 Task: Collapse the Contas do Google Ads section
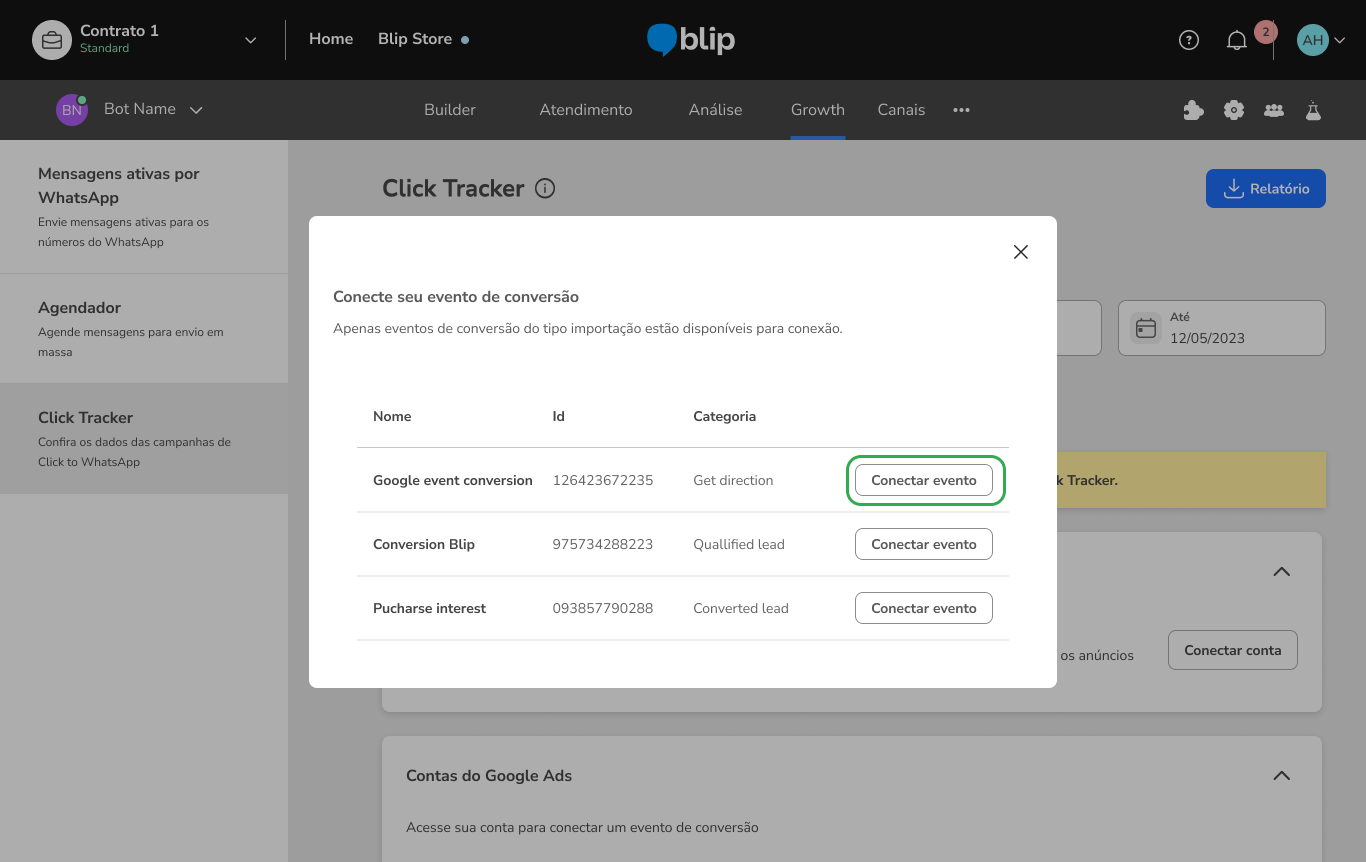tap(1281, 776)
